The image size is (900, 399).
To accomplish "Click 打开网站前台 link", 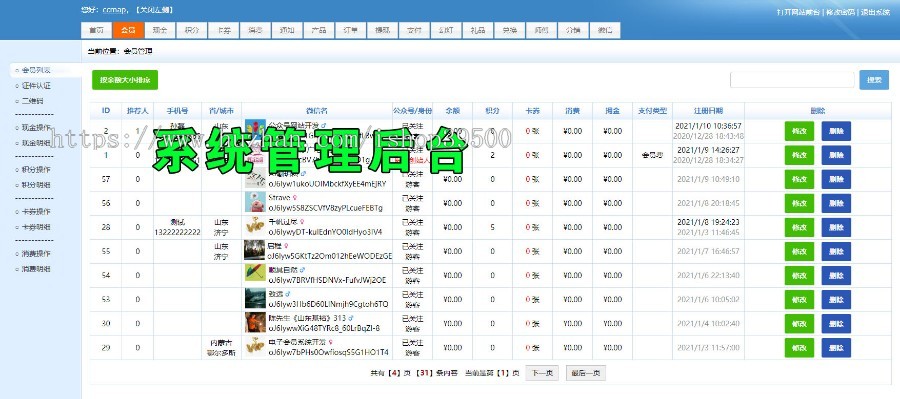I will [798, 12].
